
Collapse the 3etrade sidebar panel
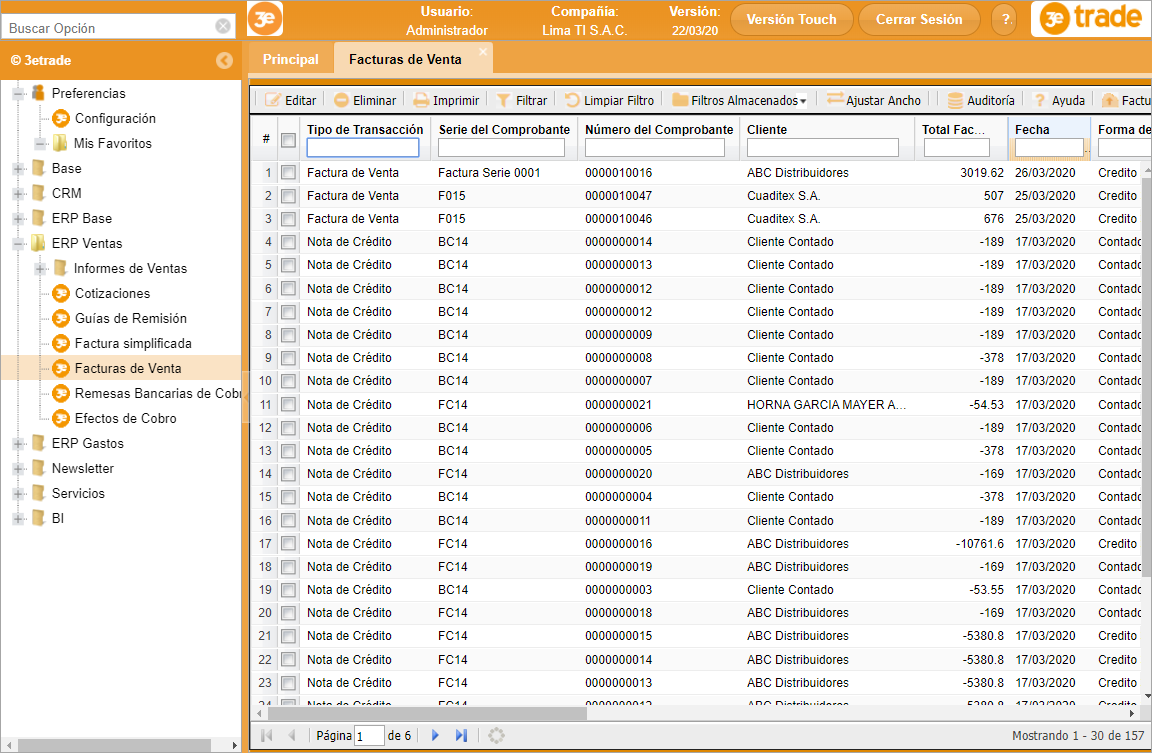(x=224, y=60)
